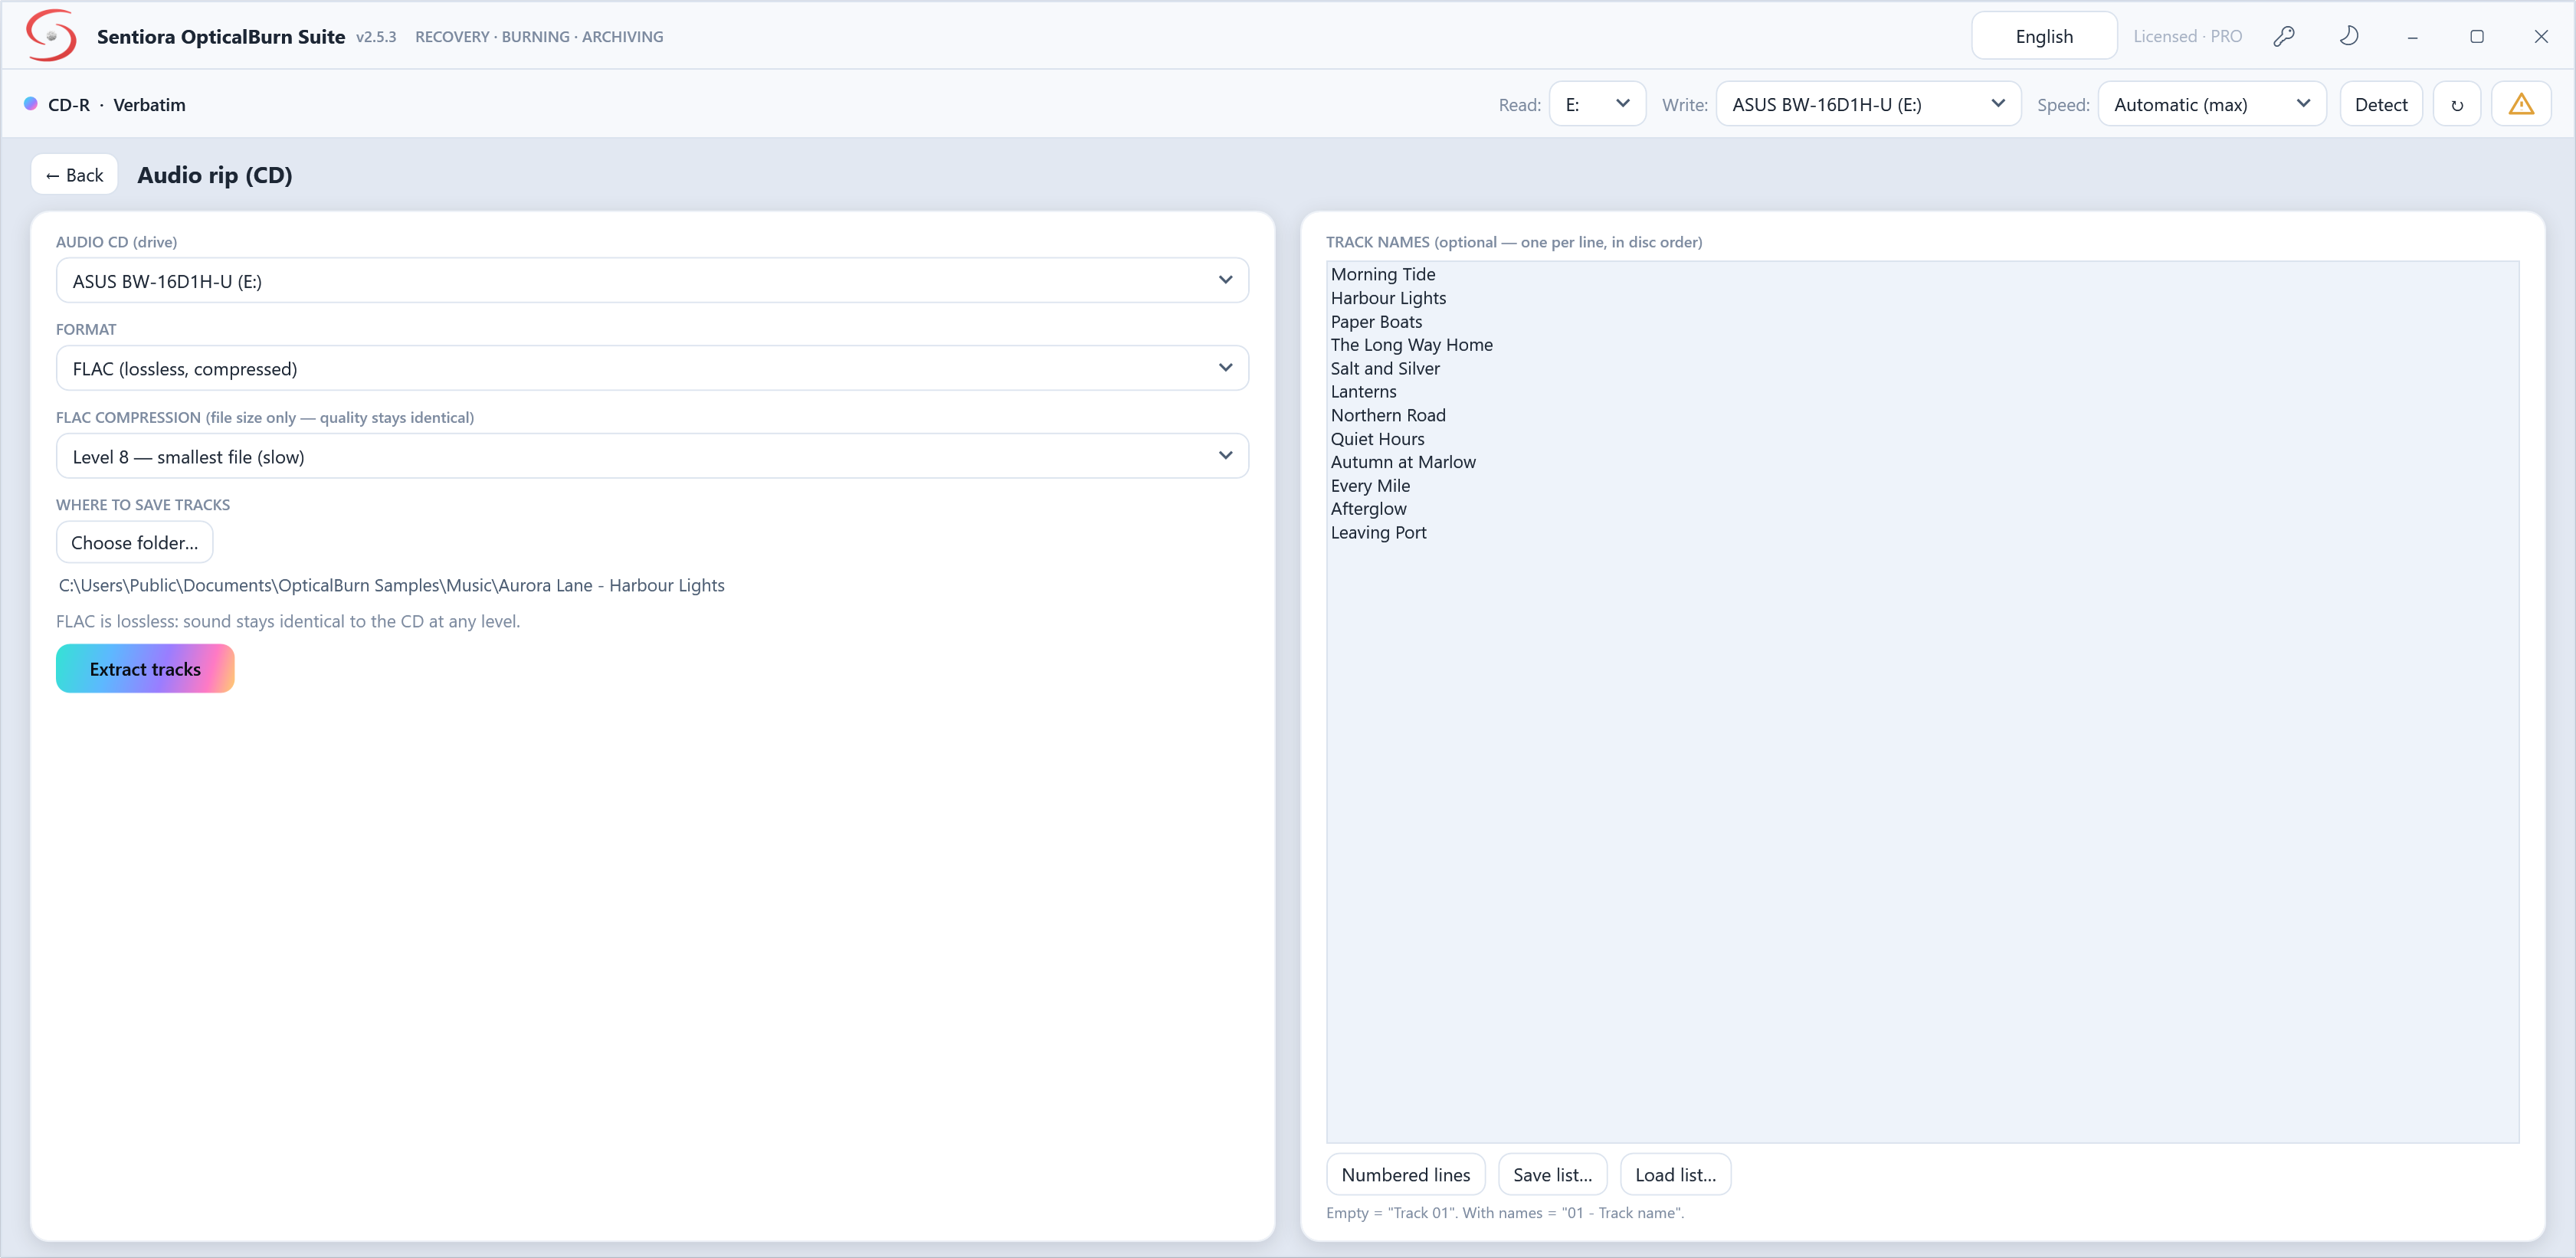
Task: Toggle dark mode moon icon
Action: tap(2349, 37)
